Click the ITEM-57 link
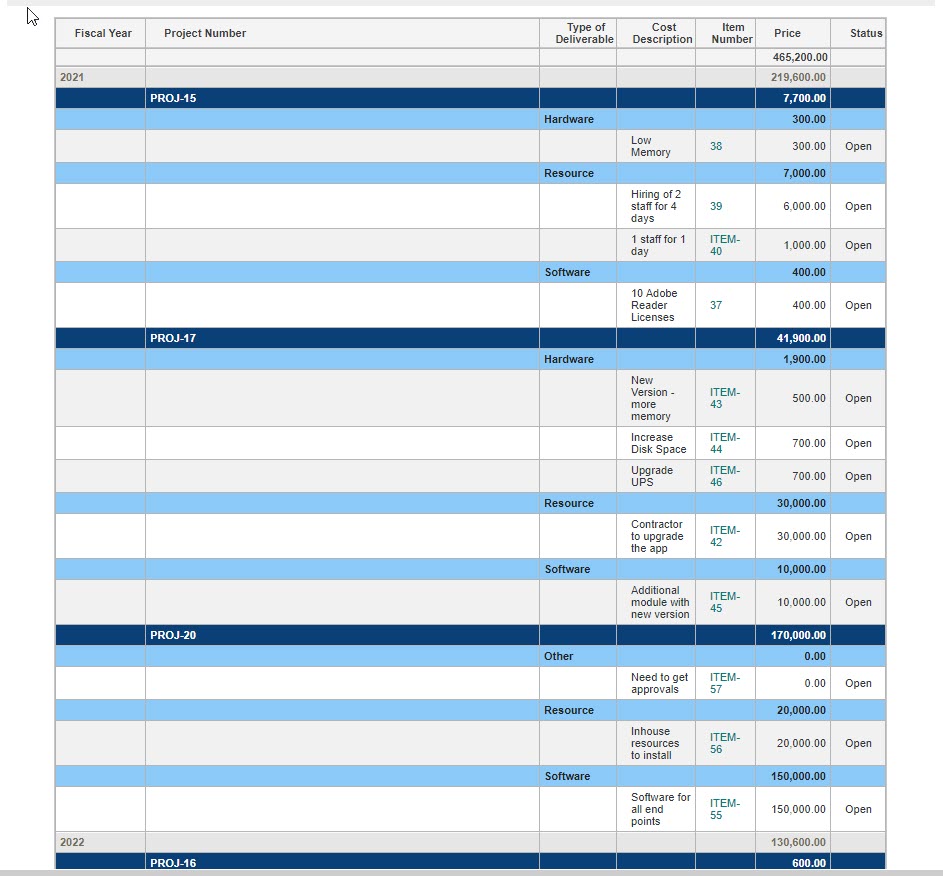 [725, 683]
